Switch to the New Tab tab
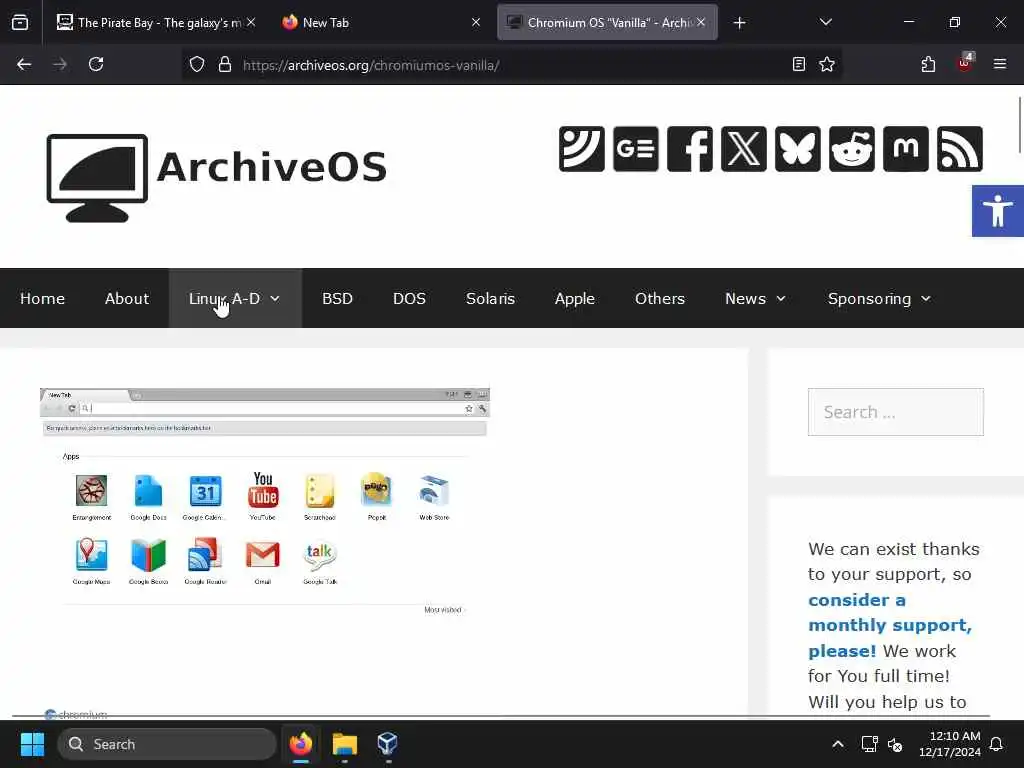1024x768 pixels. click(381, 22)
